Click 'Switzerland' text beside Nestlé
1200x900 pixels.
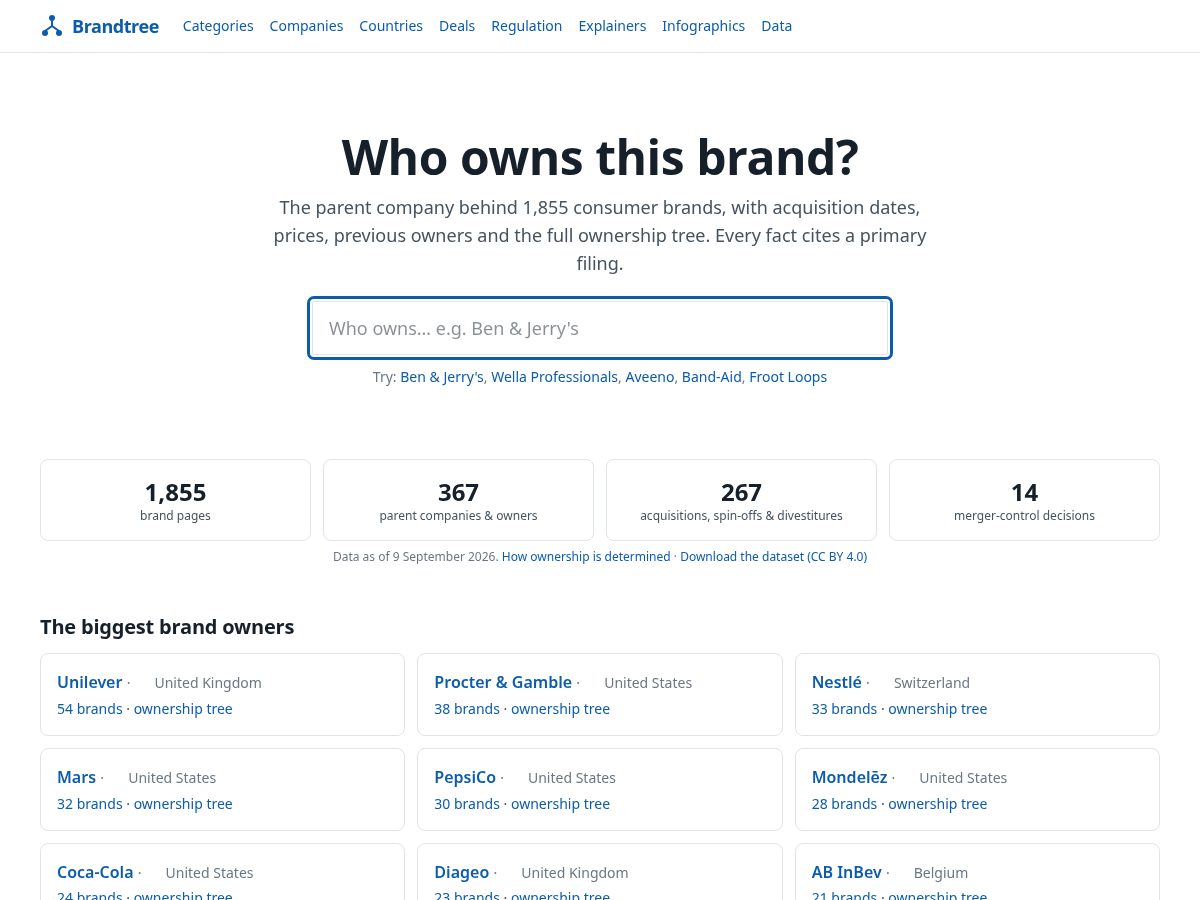(x=931, y=683)
